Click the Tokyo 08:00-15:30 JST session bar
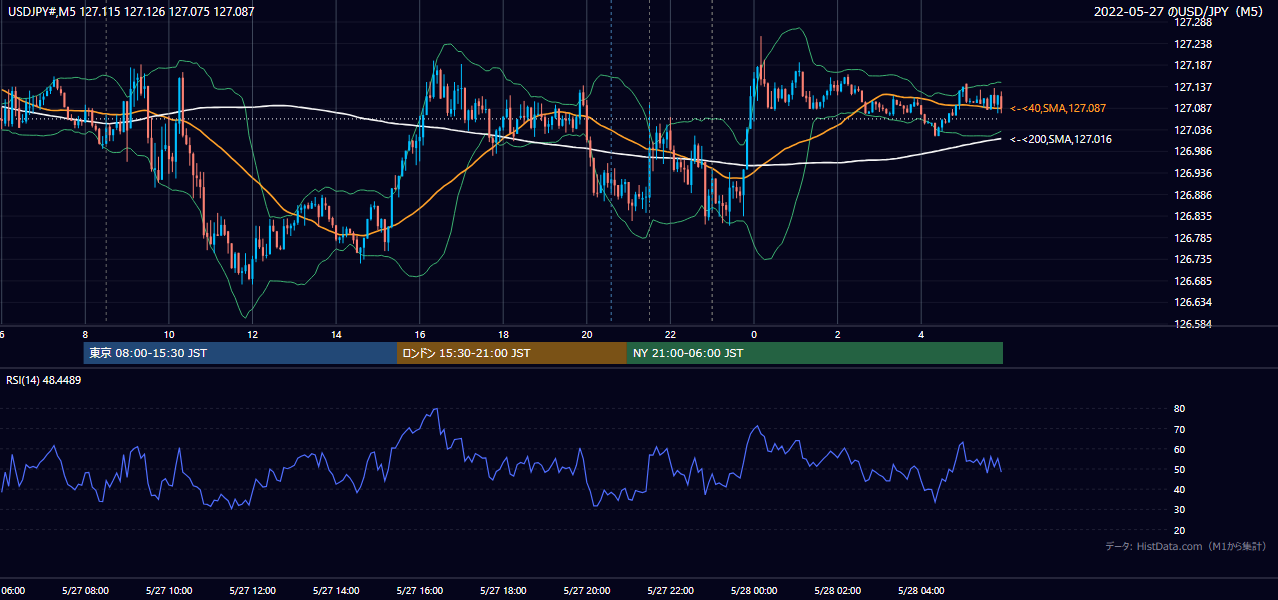 240,353
